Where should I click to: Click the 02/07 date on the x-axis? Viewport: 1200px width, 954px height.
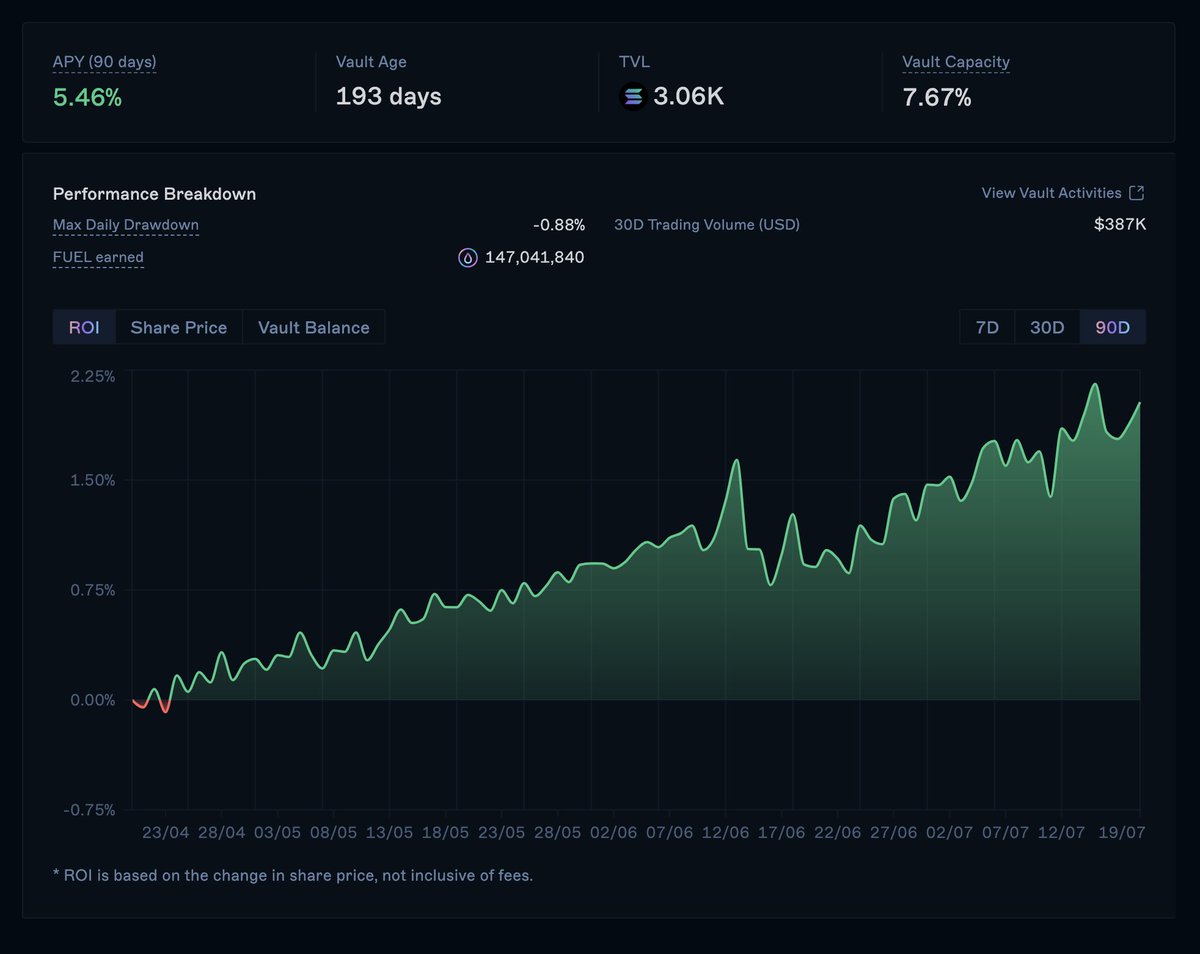[x=950, y=833]
